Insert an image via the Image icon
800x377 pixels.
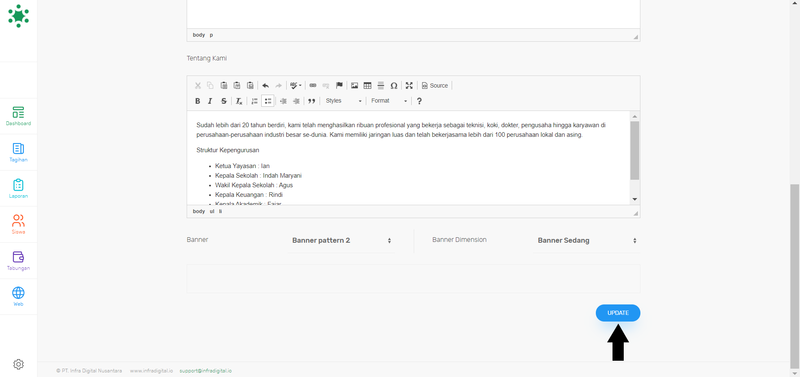354,86
